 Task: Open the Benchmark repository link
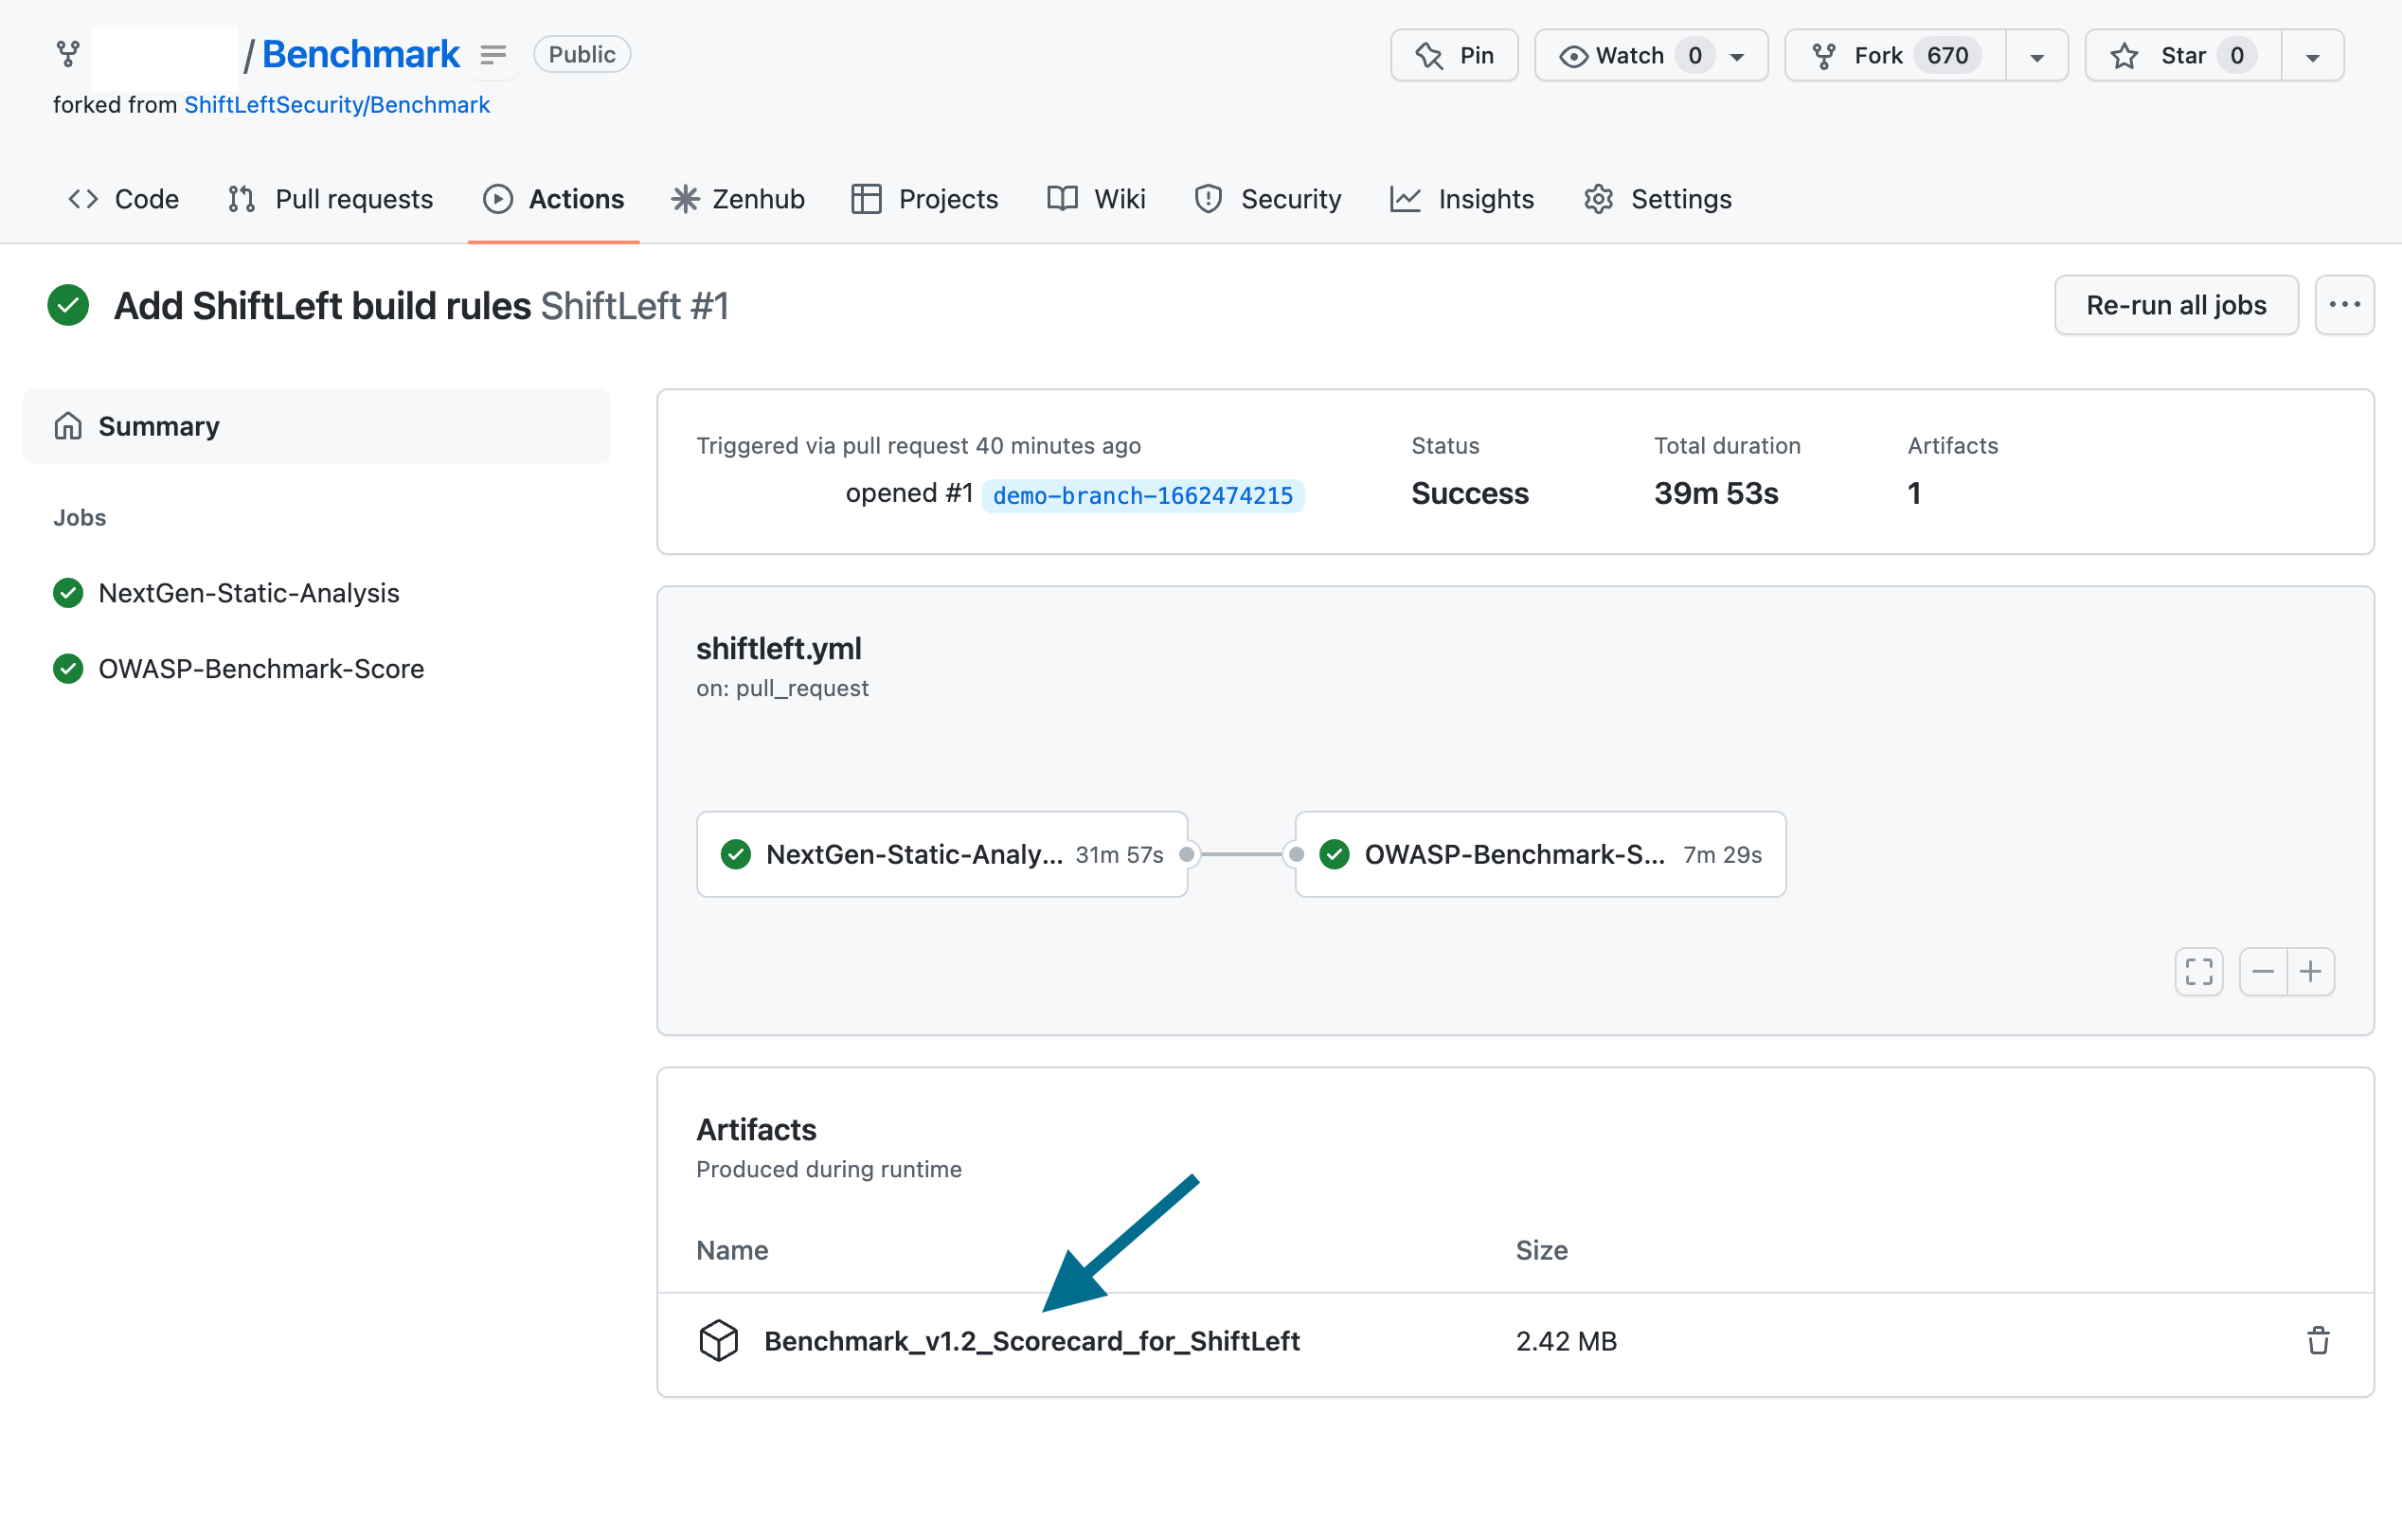tap(360, 54)
